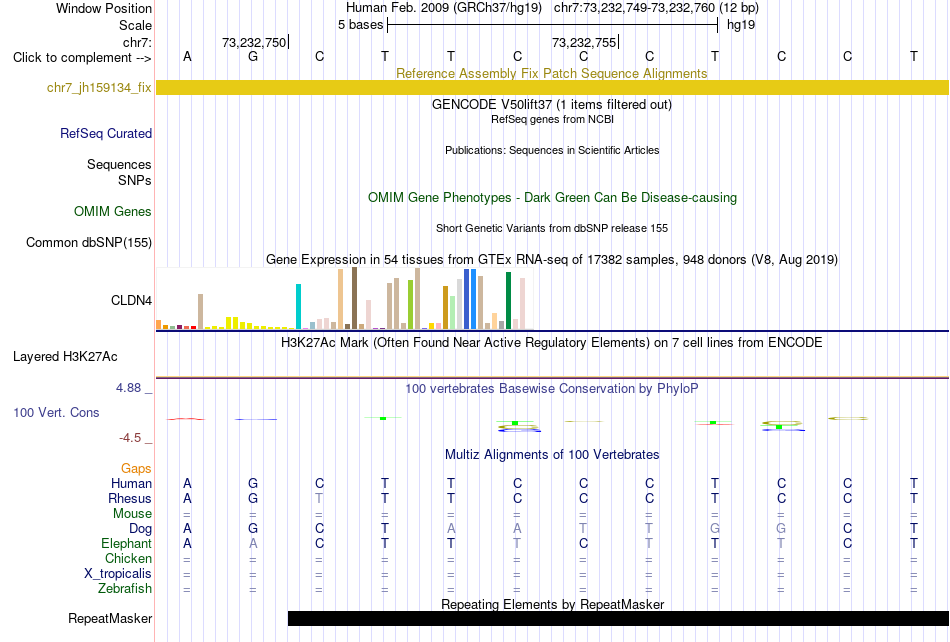Click the Scale label

(x=135, y=25)
